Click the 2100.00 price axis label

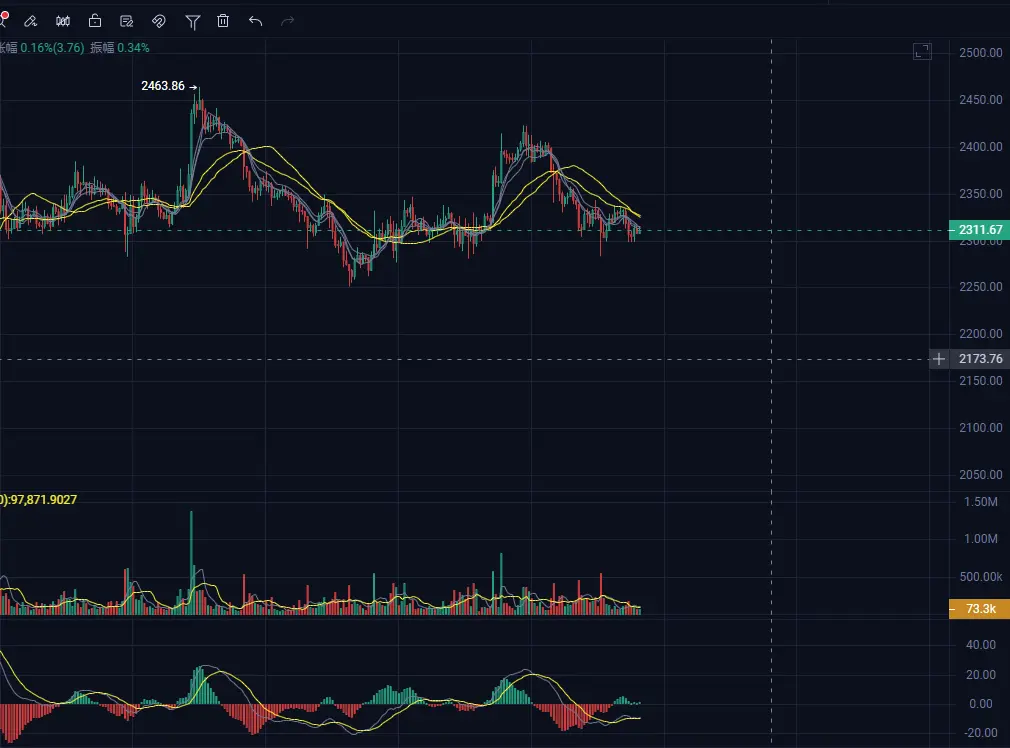[980, 428]
